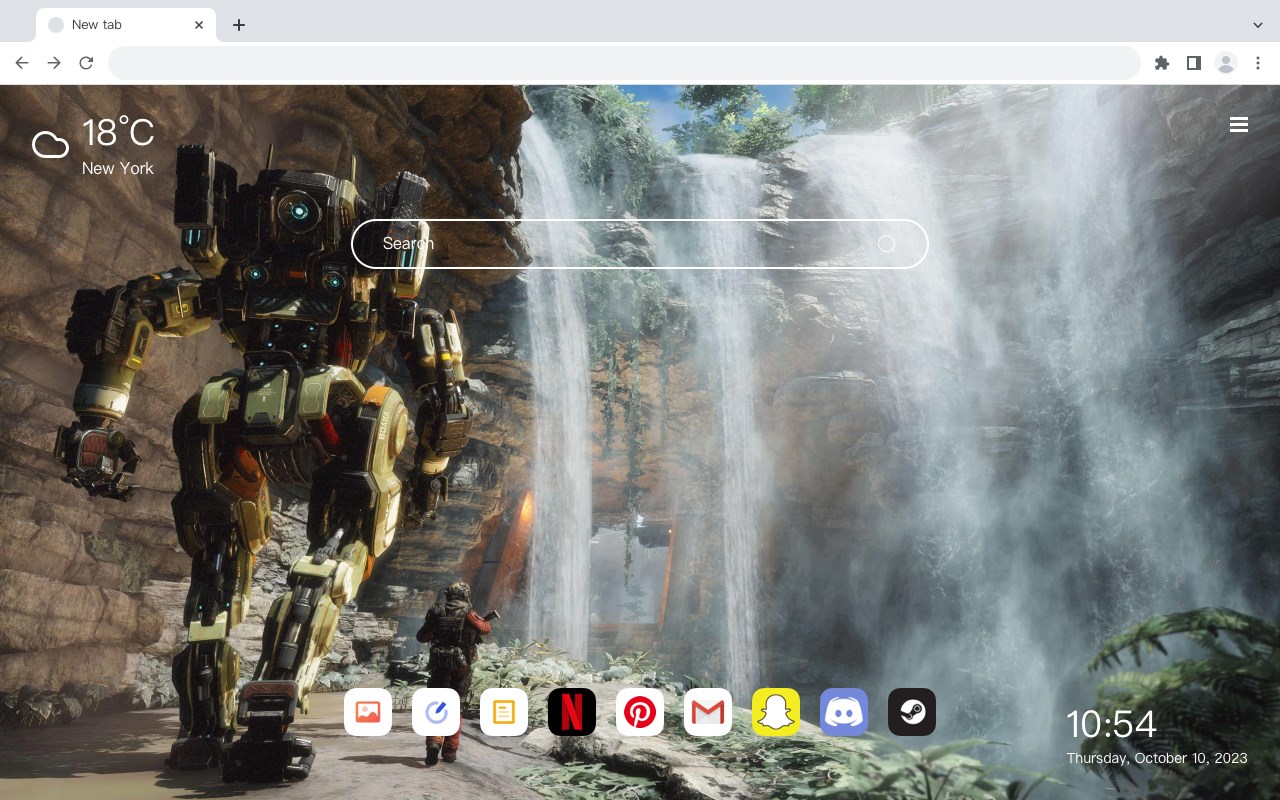Click the 18°C temperature reading

tap(118, 133)
